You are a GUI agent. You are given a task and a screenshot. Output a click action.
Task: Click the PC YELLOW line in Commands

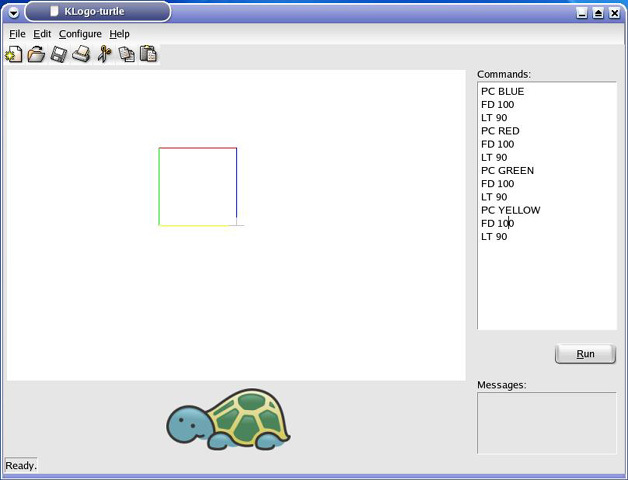[x=510, y=210]
